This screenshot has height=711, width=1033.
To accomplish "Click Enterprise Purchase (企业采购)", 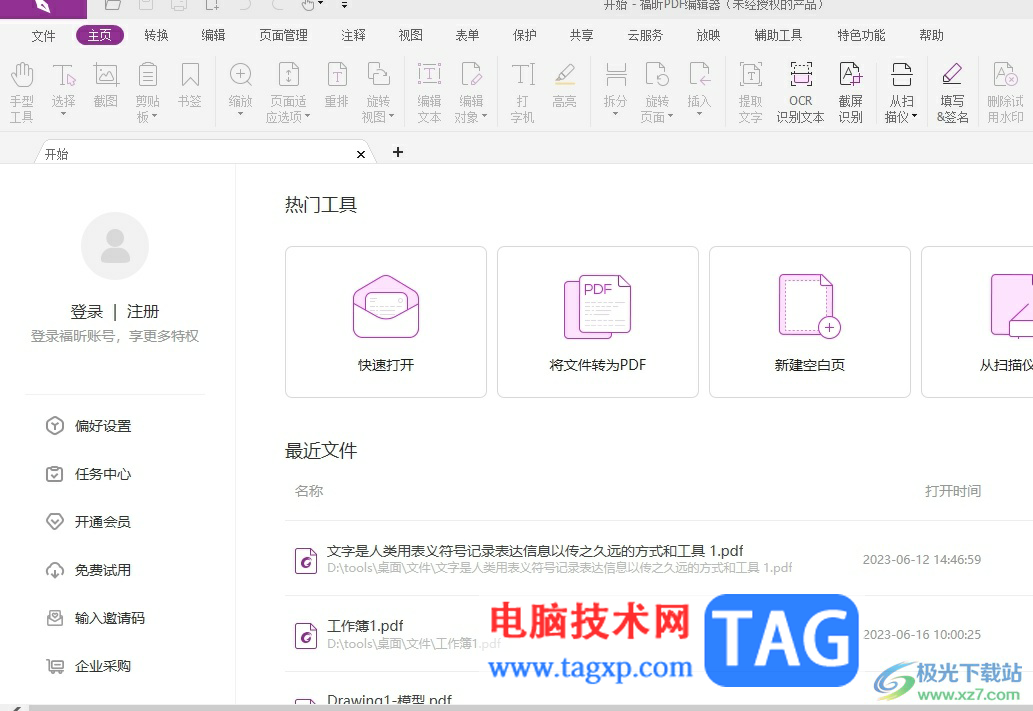I will (x=88, y=666).
